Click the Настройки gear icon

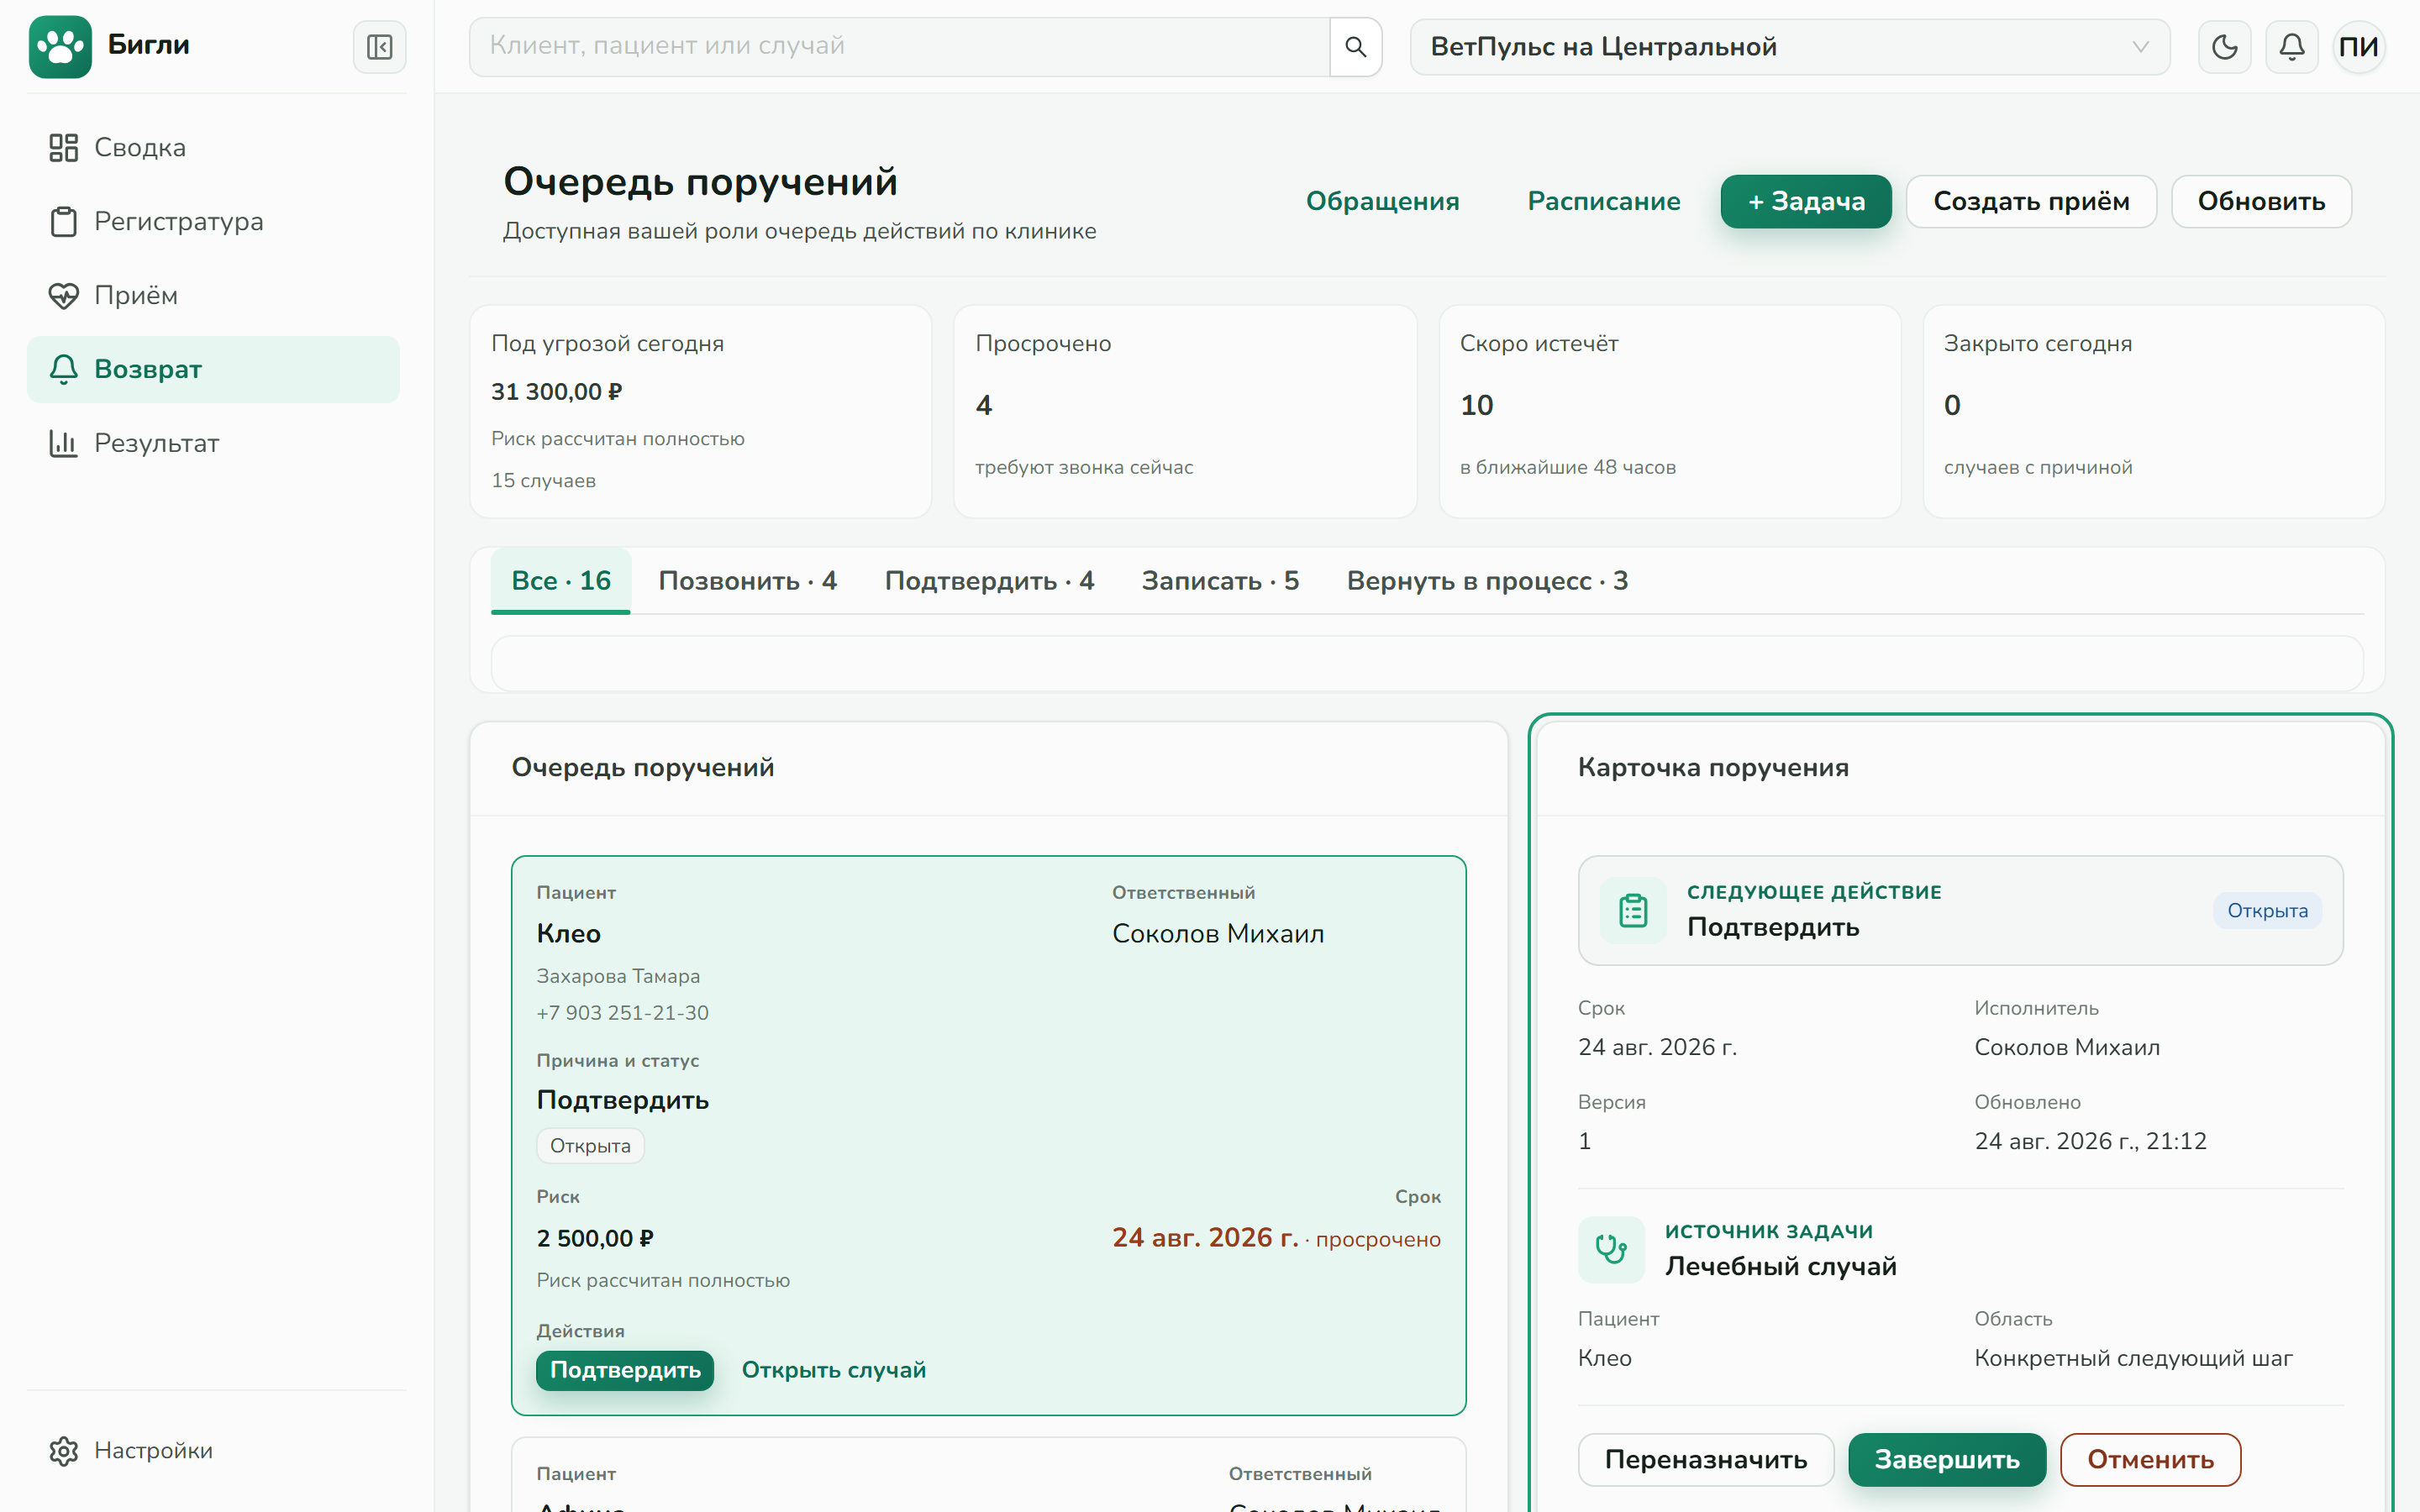click(x=63, y=1451)
